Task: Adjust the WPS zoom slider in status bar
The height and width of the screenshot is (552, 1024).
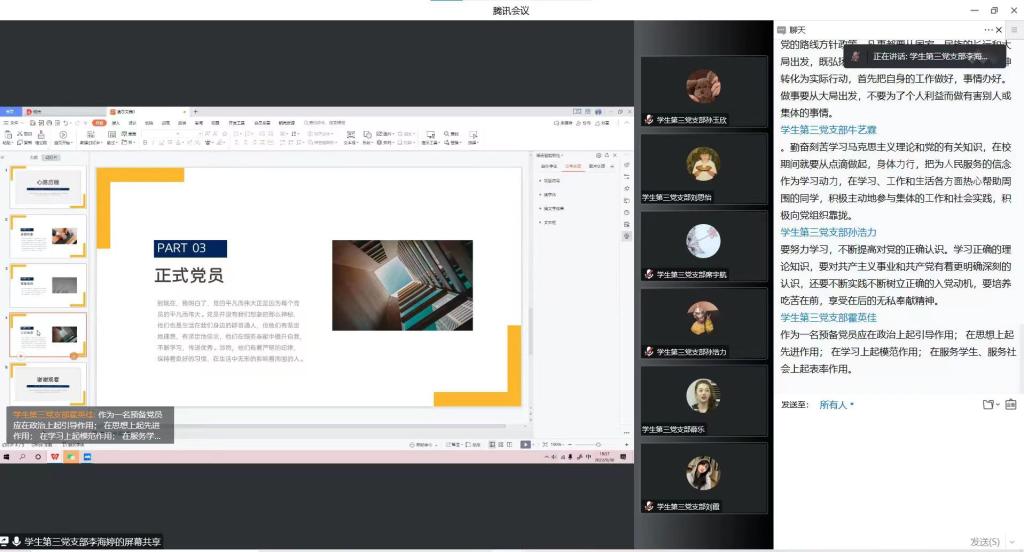Action: [x=594, y=444]
